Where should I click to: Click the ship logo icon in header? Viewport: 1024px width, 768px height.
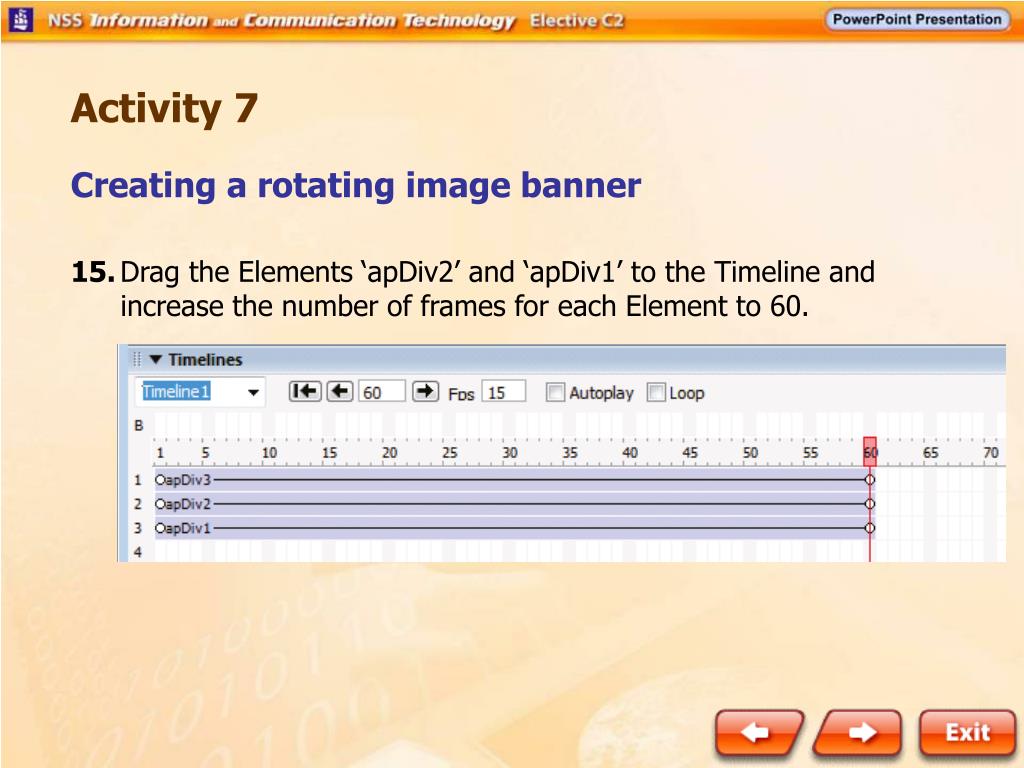click(21, 20)
